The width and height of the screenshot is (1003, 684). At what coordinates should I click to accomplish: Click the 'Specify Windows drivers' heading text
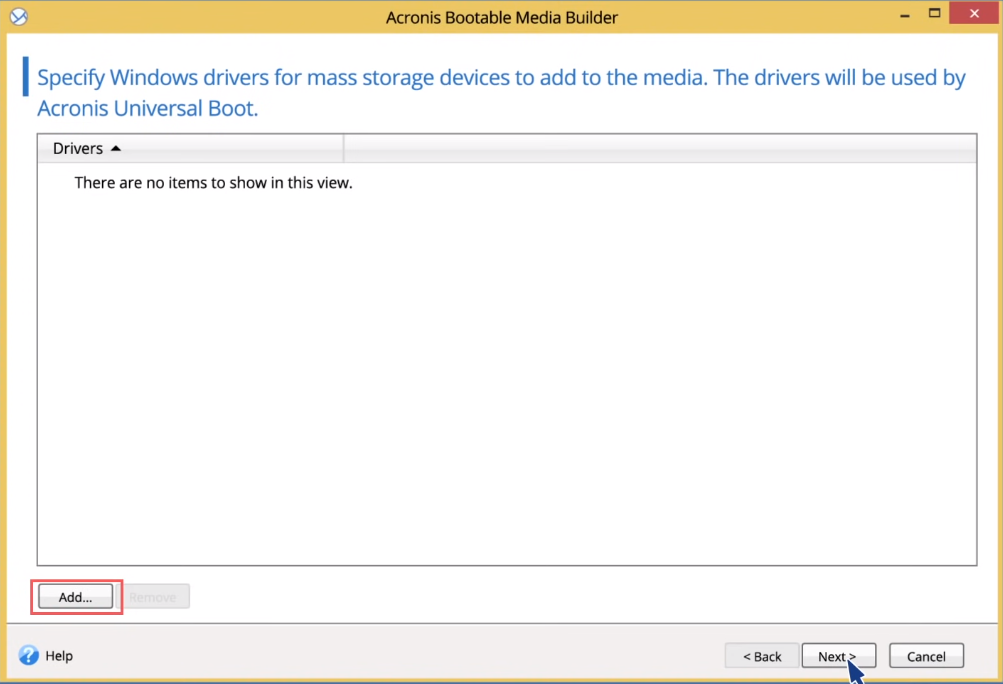point(501,93)
